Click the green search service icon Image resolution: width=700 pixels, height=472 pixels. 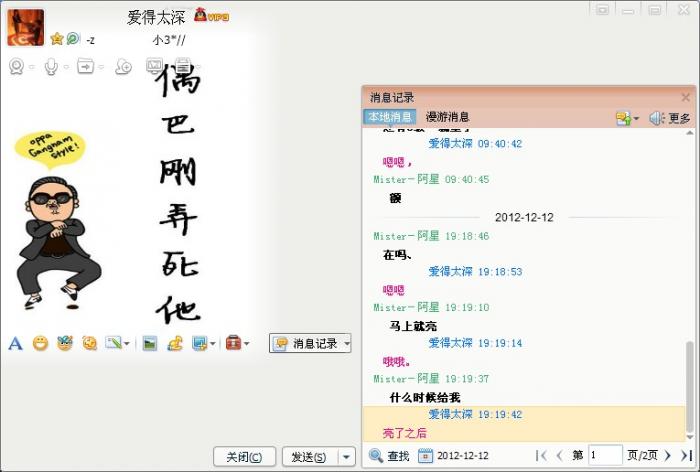tap(73, 39)
